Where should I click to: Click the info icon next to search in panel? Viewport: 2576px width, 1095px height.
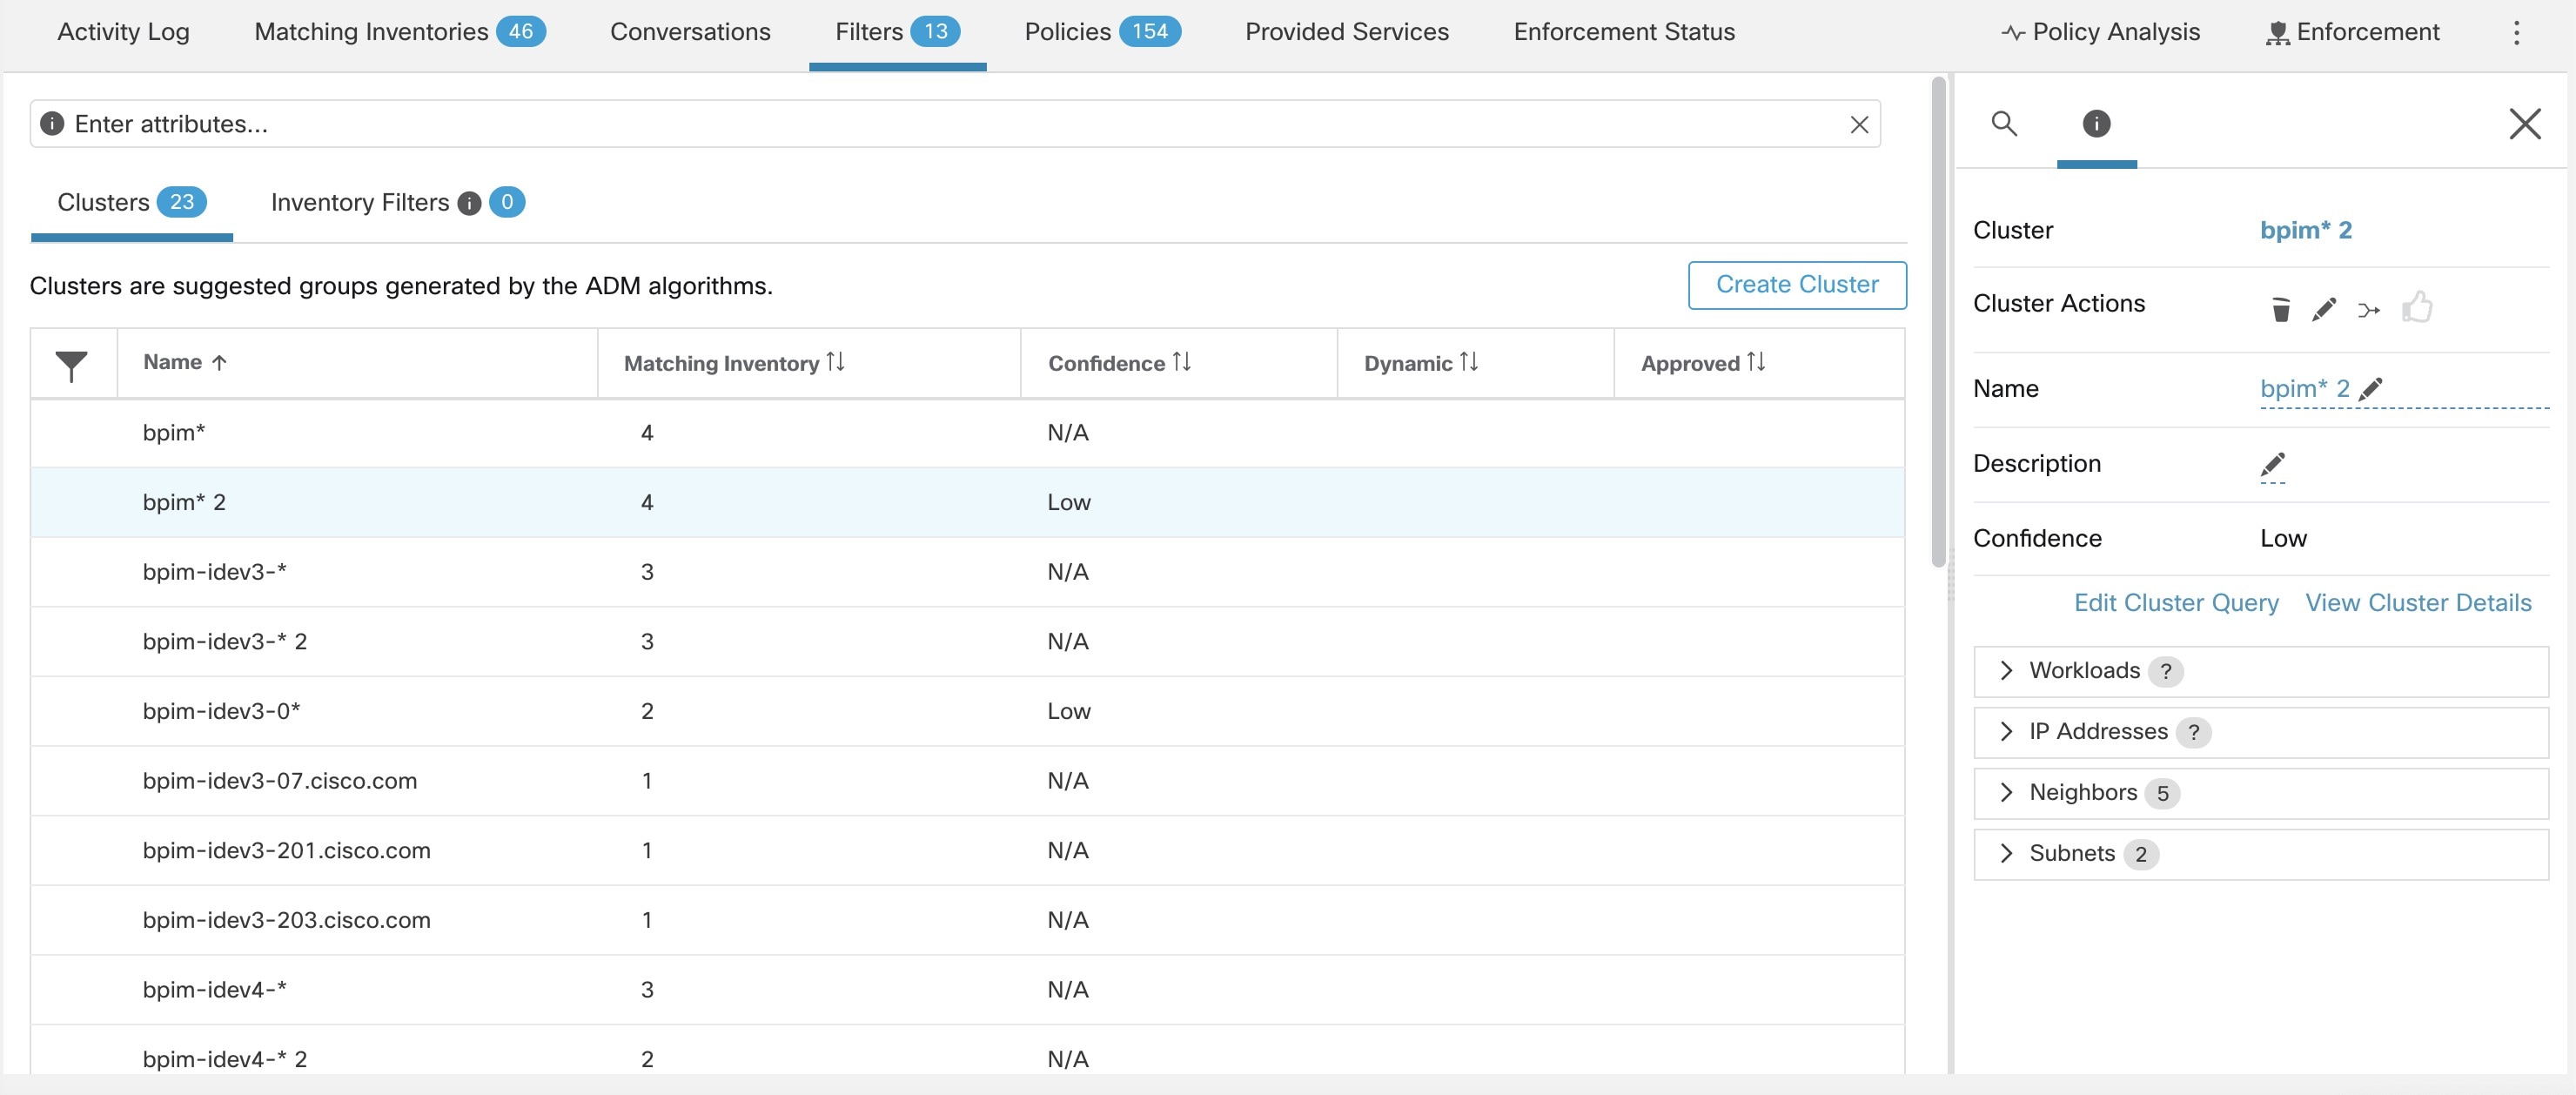2098,120
